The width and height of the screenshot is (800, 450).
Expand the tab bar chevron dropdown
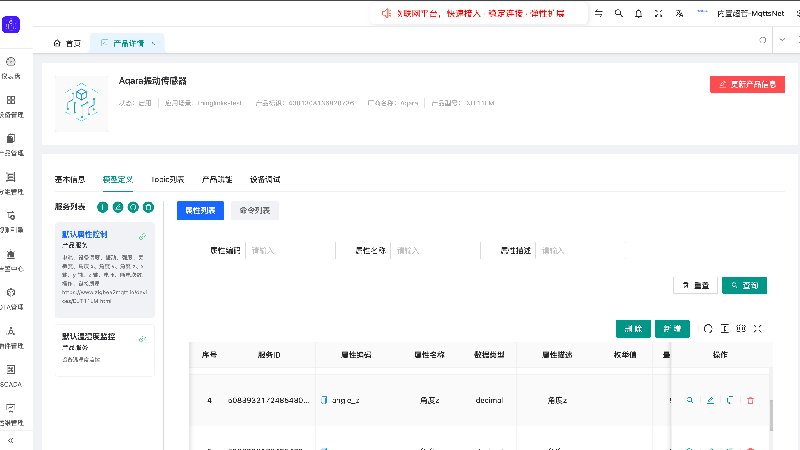point(782,40)
